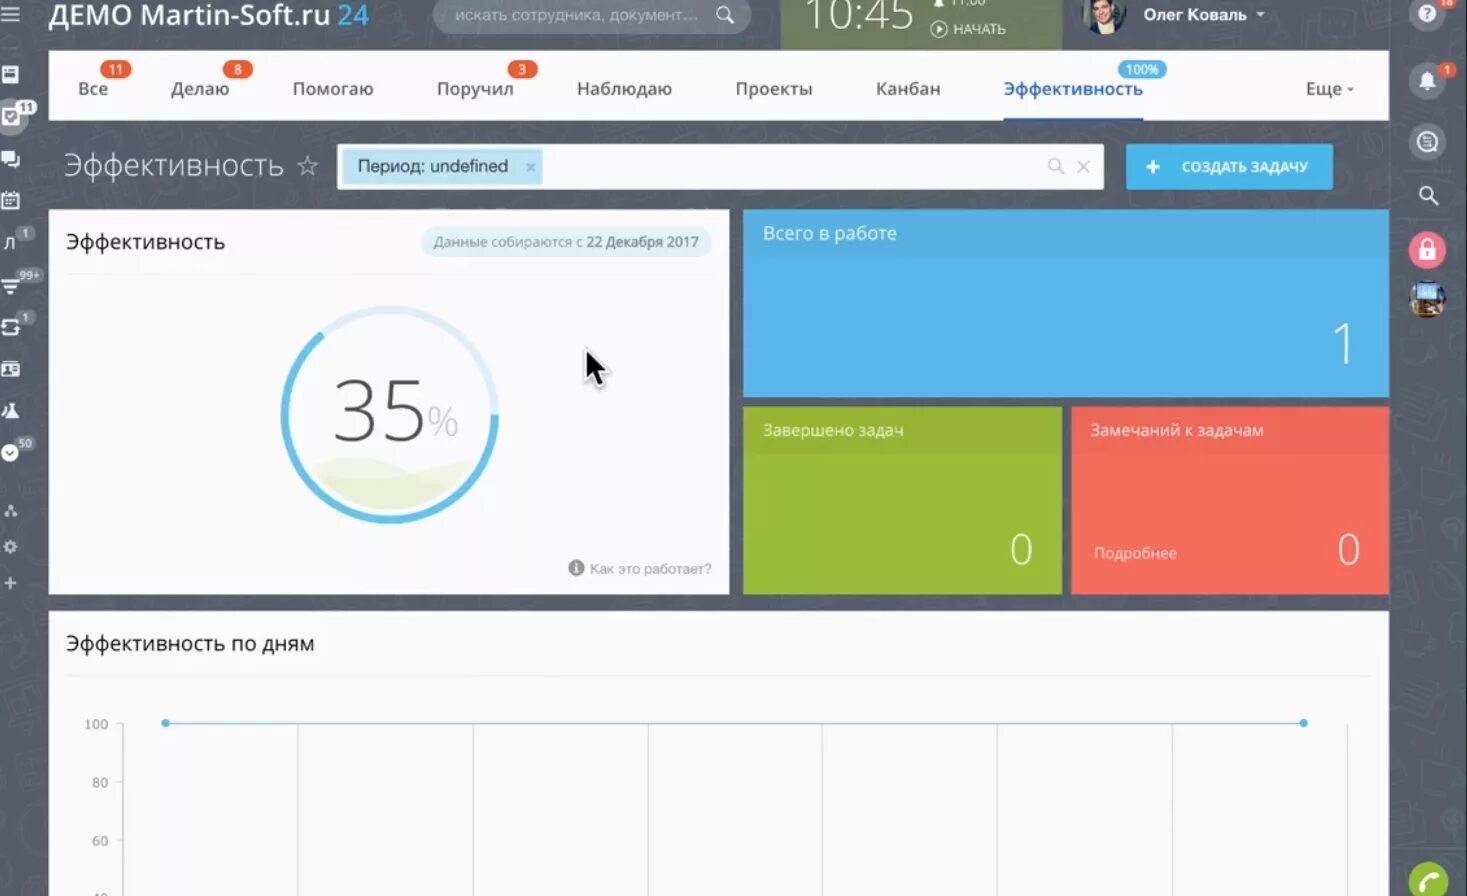Select the Эффективность tab
The width and height of the screenshot is (1467, 896).
[x=1073, y=89]
